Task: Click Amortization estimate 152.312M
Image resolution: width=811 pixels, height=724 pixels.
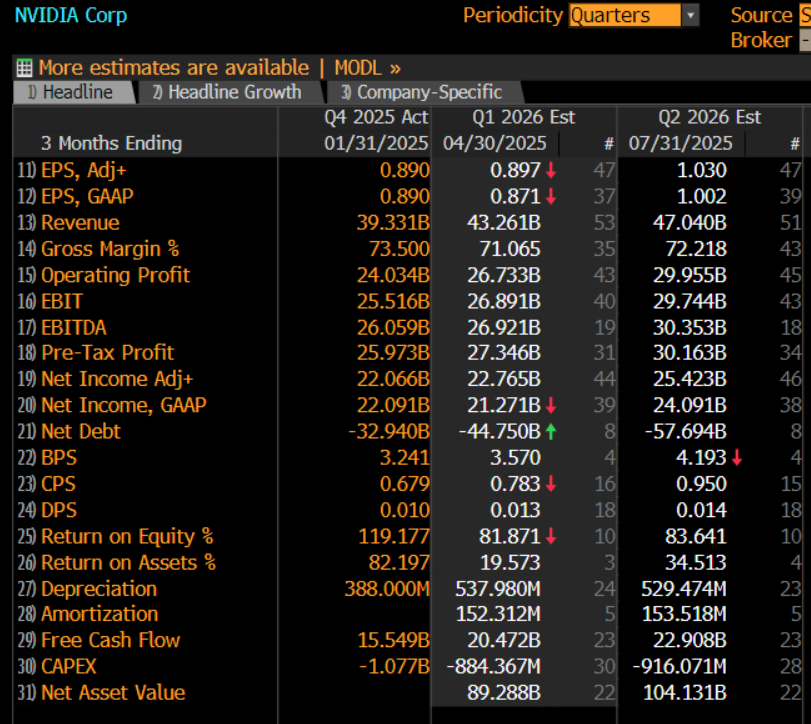Action: [498, 614]
